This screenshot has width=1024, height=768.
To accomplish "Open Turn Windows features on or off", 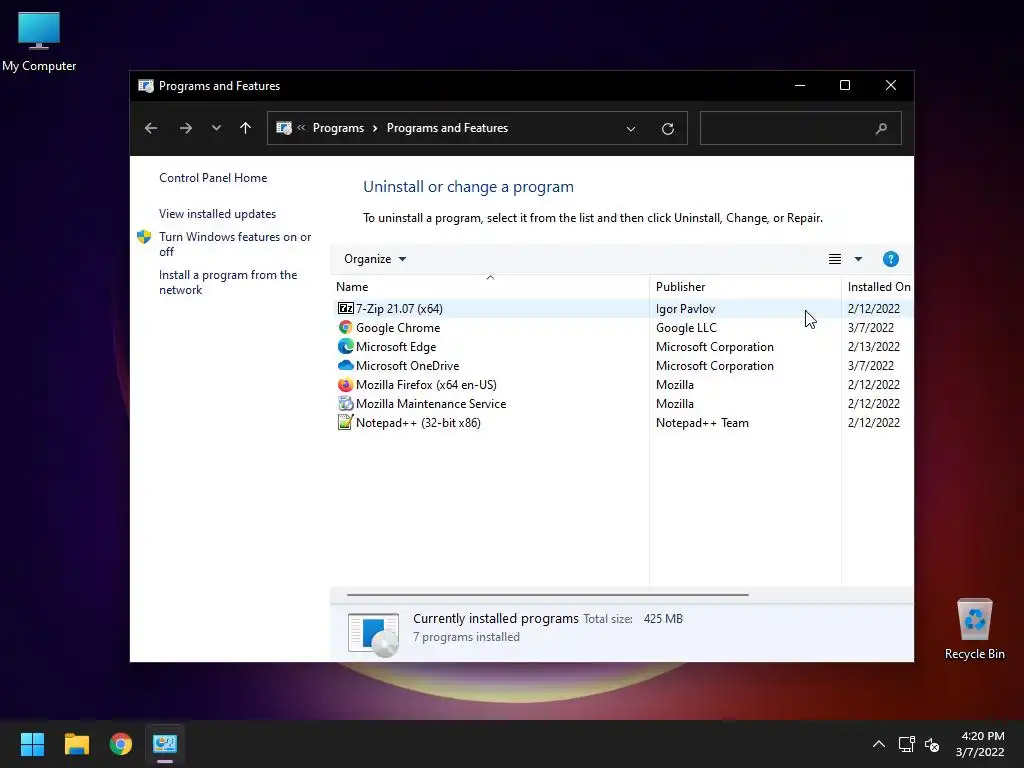I will pos(235,244).
